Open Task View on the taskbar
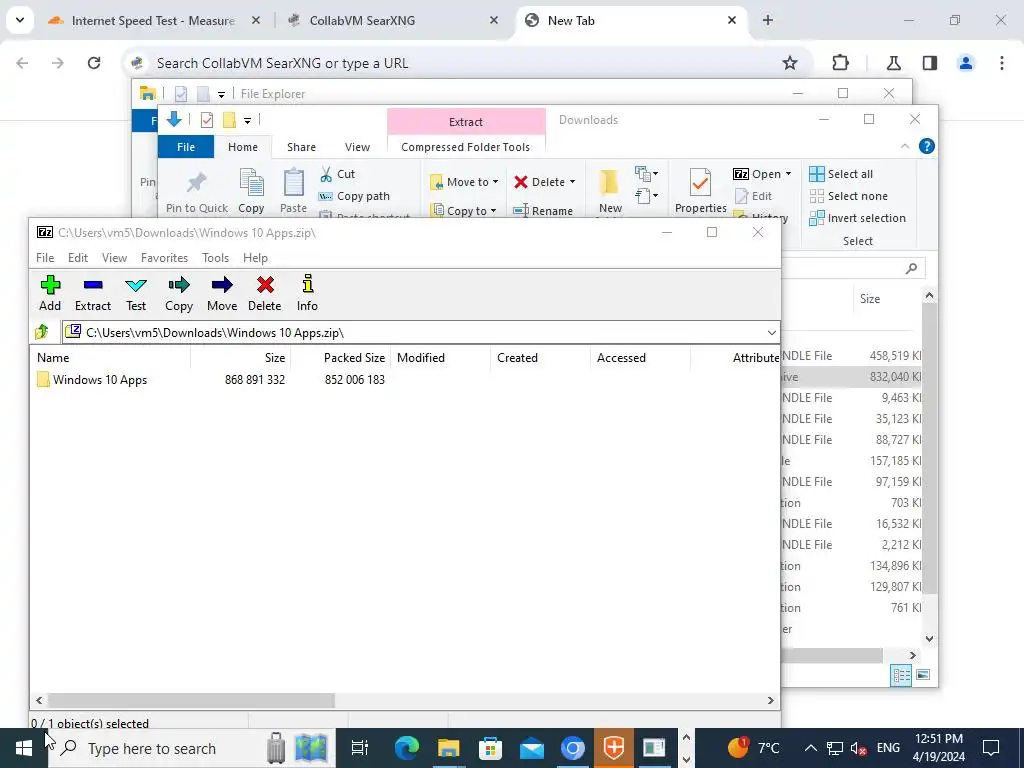 360,748
